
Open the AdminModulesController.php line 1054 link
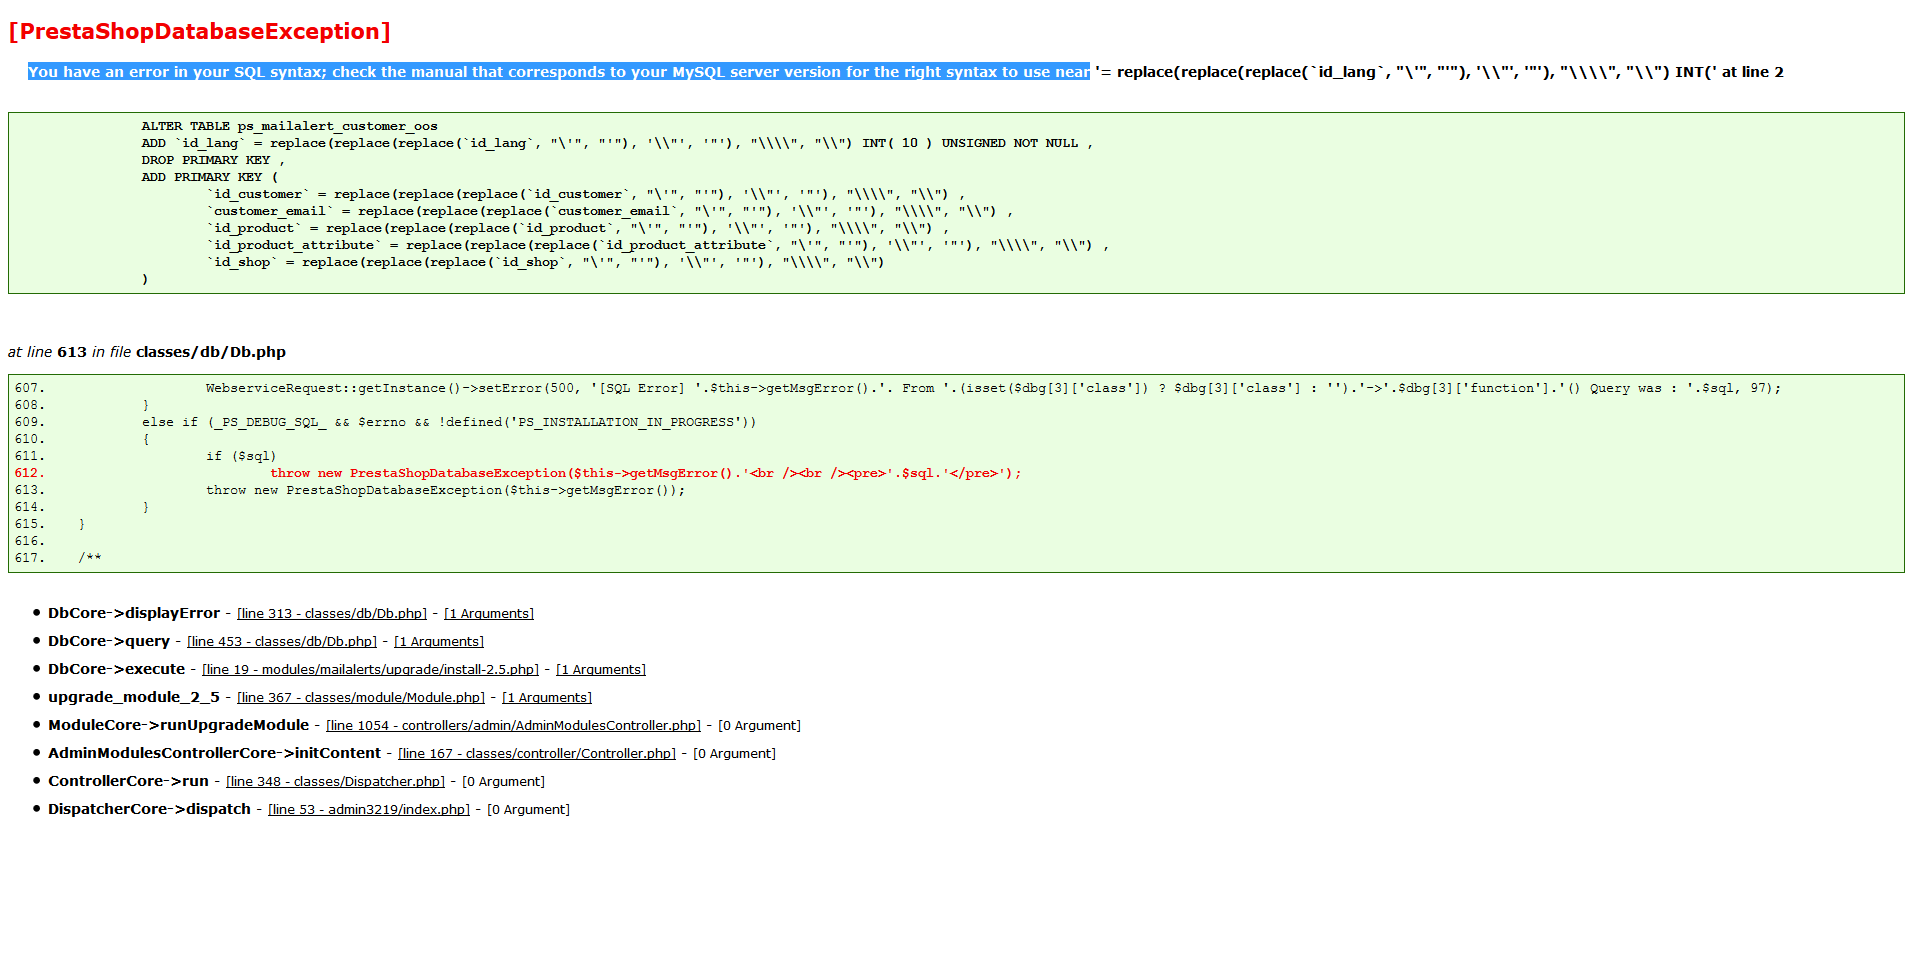pyautogui.click(x=514, y=726)
